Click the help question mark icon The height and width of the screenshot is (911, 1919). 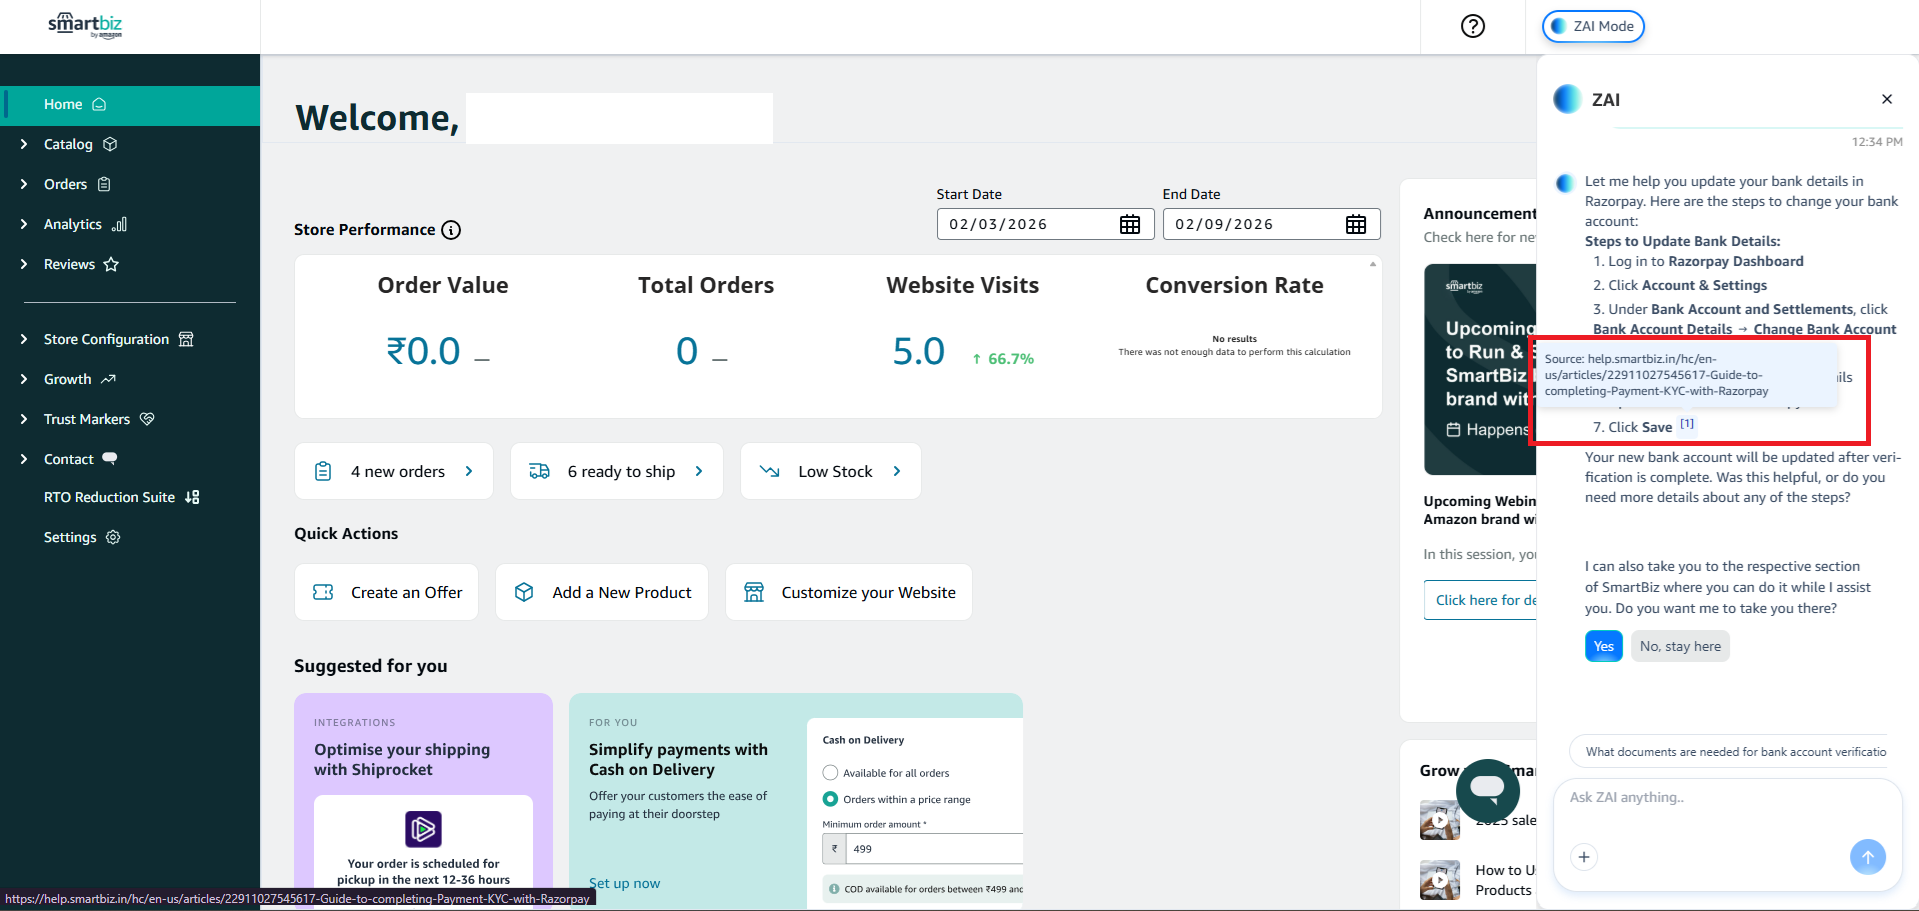[x=1472, y=26]
